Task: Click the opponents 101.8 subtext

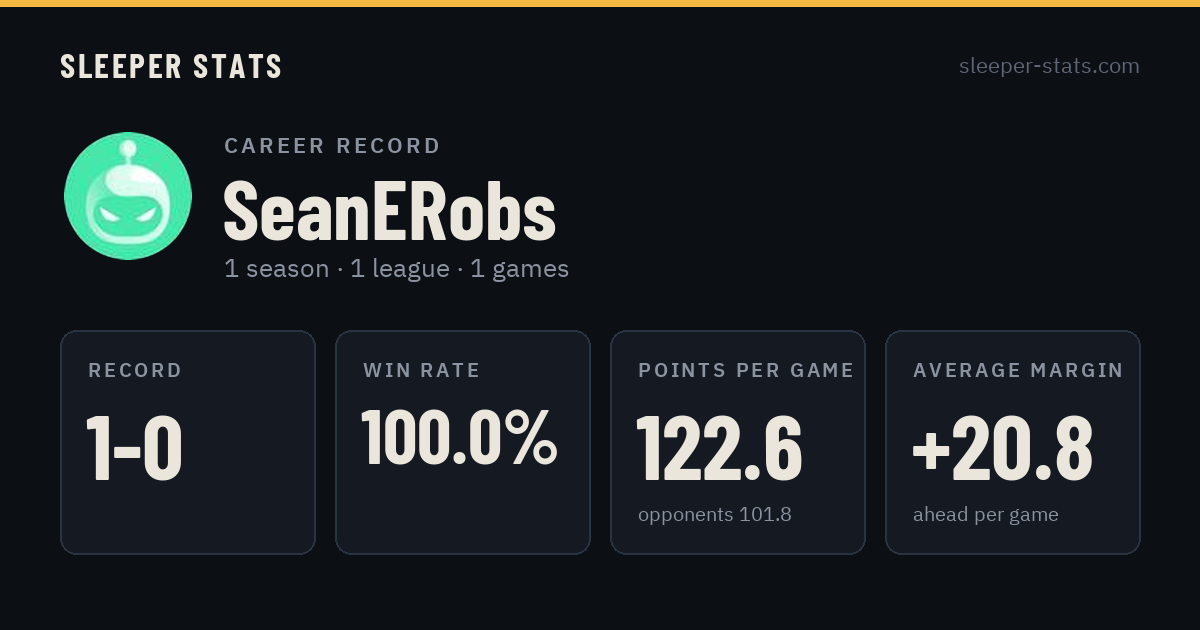Action: point(715,515)
